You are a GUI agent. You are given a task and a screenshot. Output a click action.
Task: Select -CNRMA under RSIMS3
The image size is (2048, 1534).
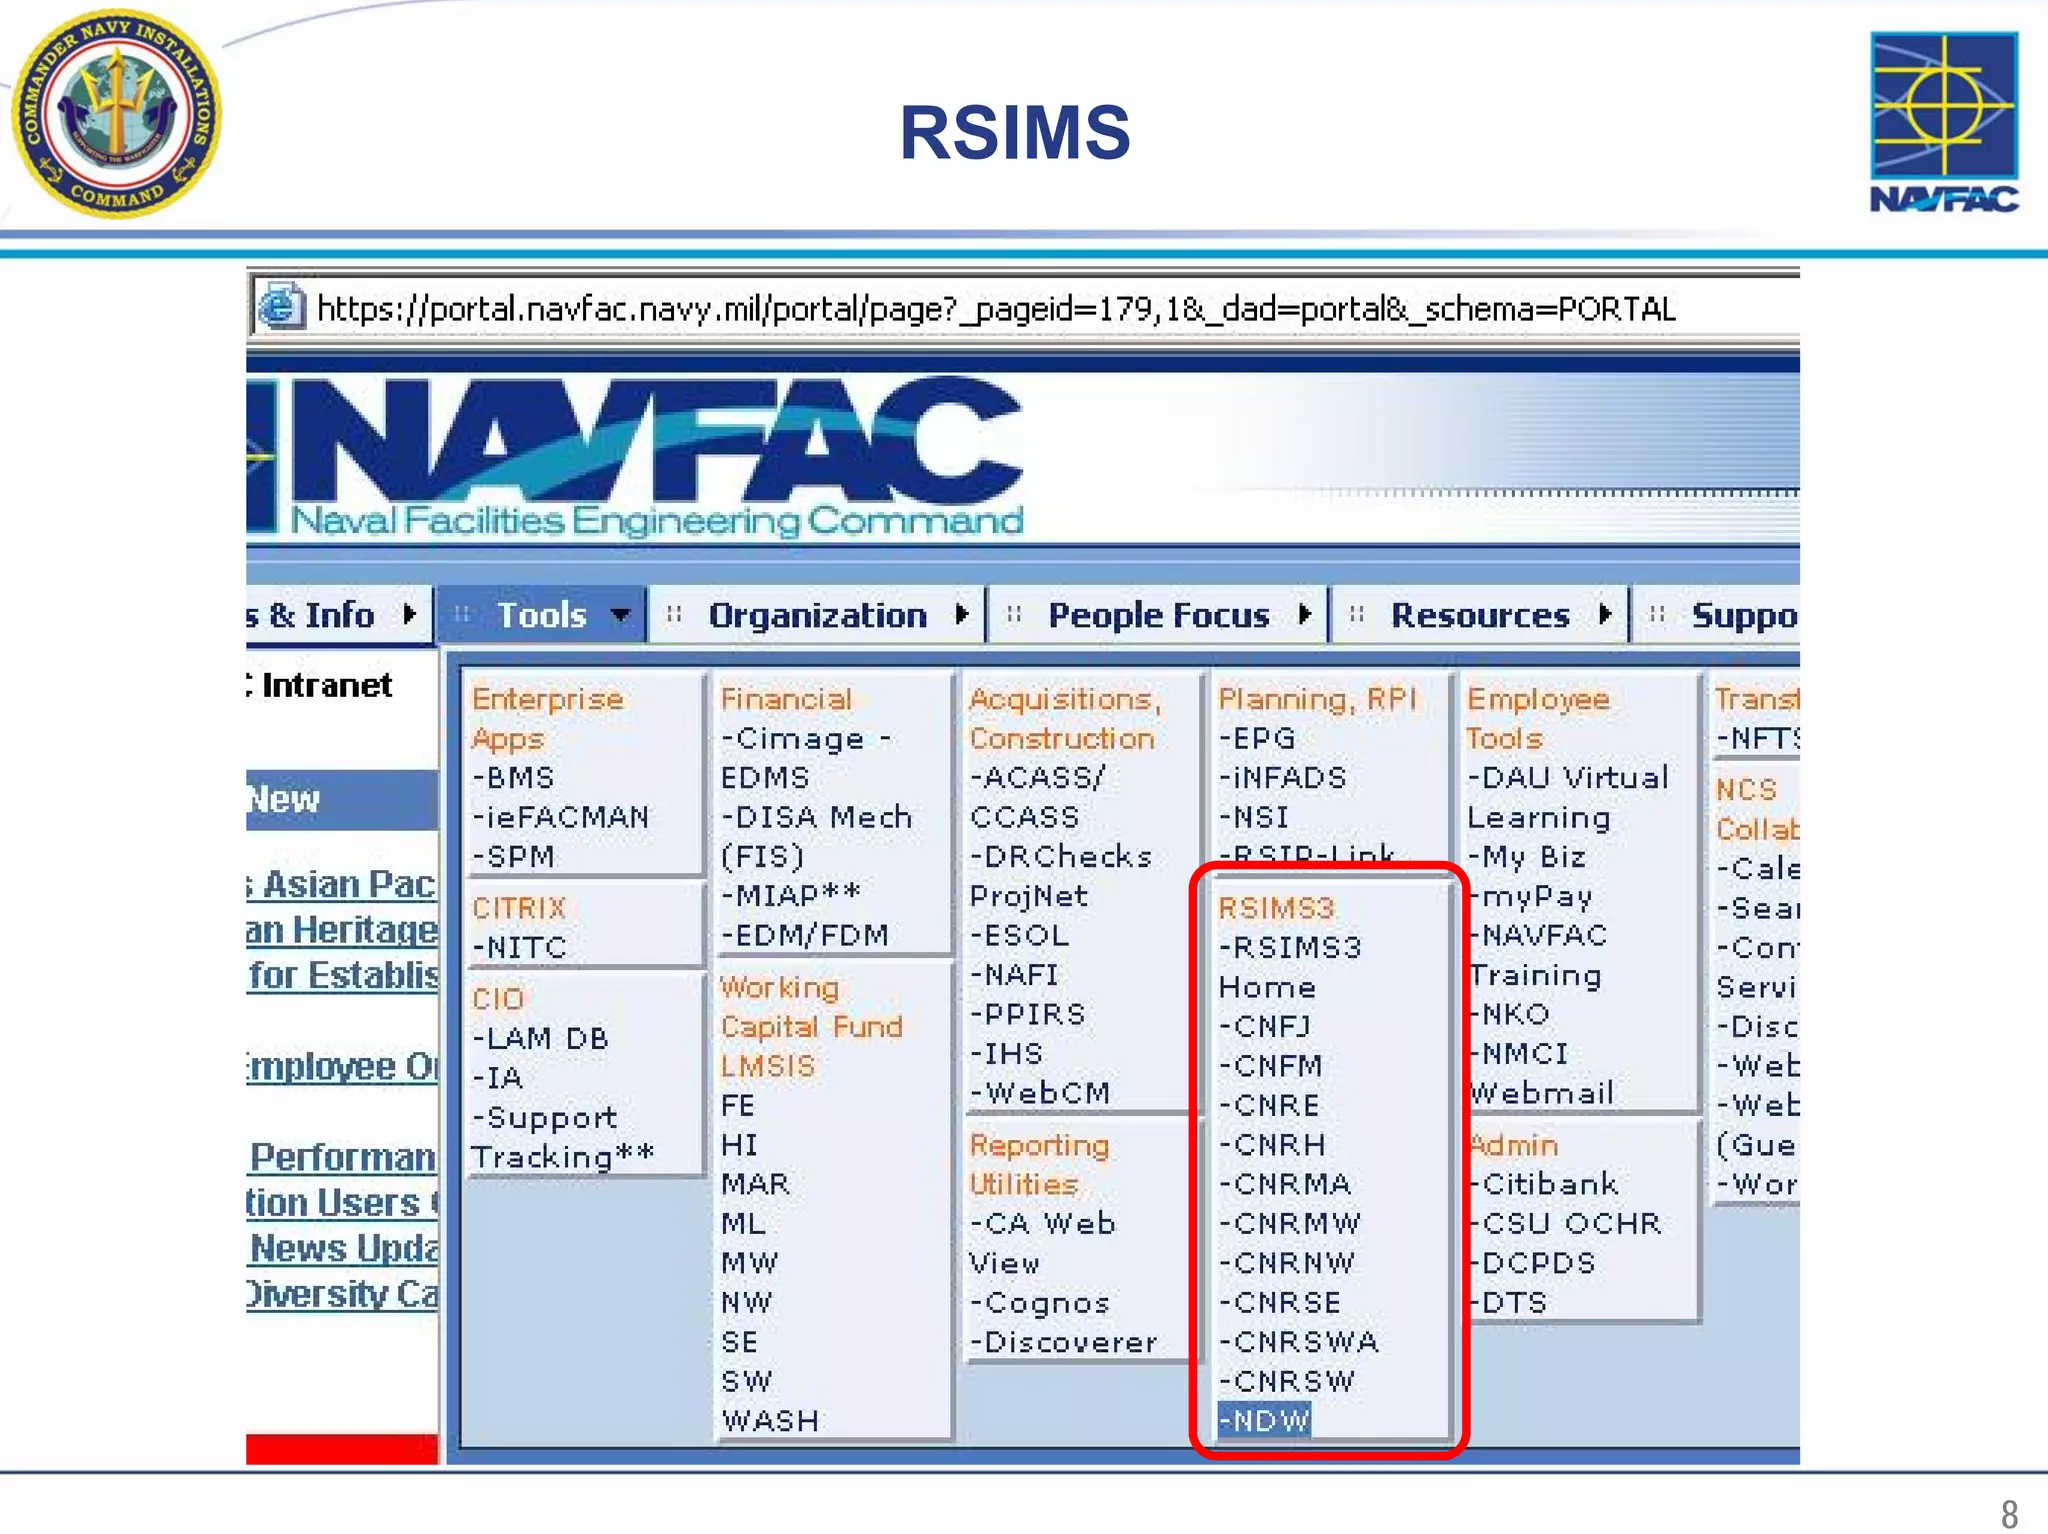pyautogui.click(x=1285, y=1184)
